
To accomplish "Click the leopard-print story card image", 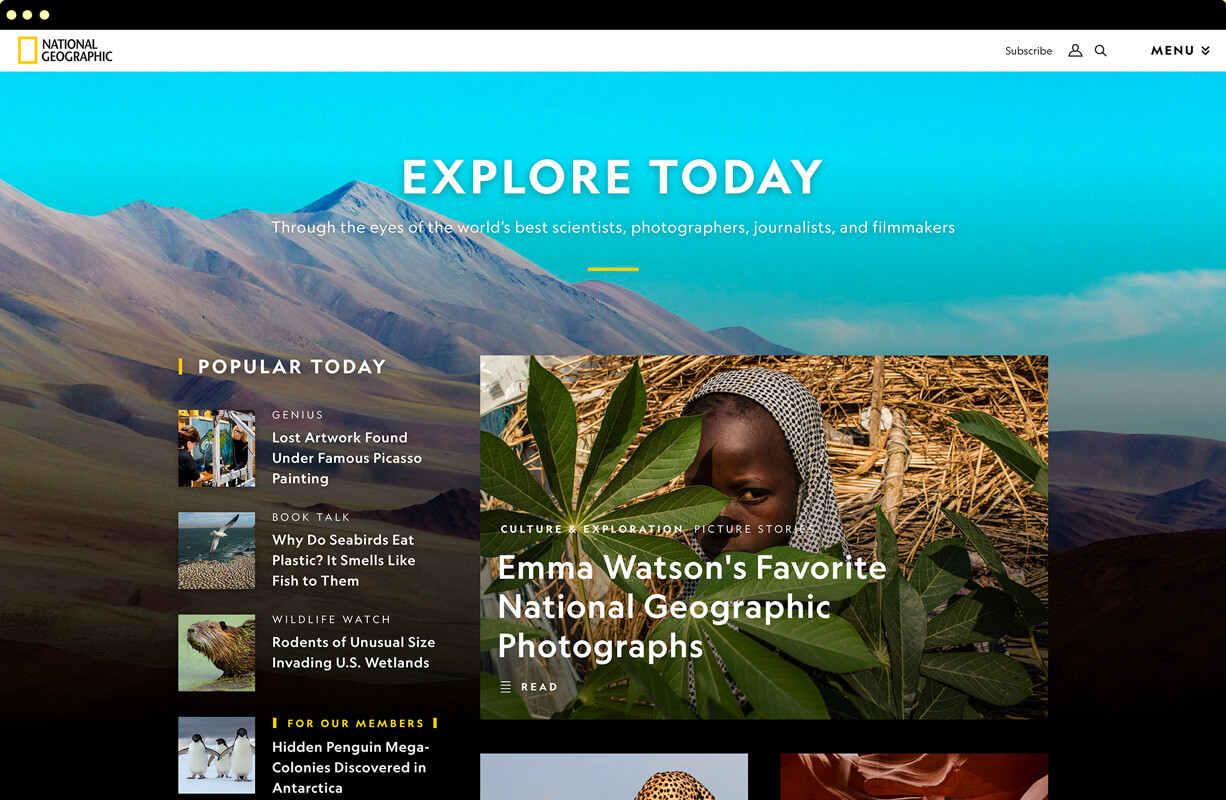I will pos(614,777).
